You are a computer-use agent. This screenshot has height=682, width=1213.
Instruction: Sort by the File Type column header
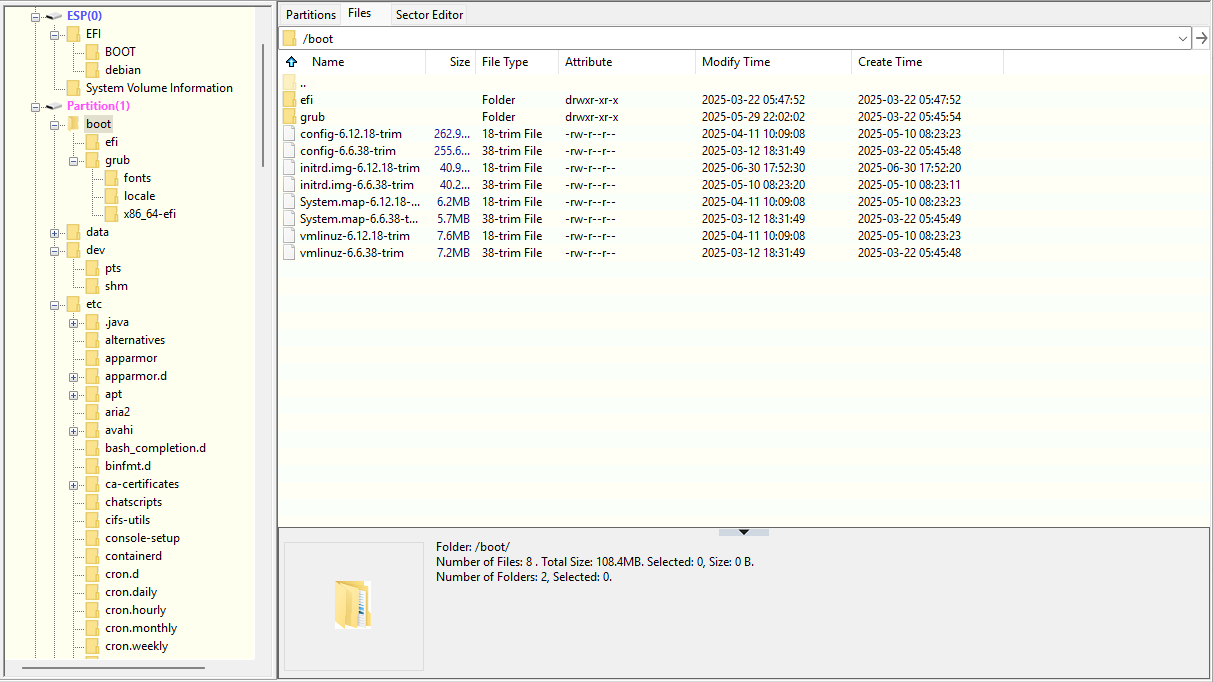tap(517, 62)
